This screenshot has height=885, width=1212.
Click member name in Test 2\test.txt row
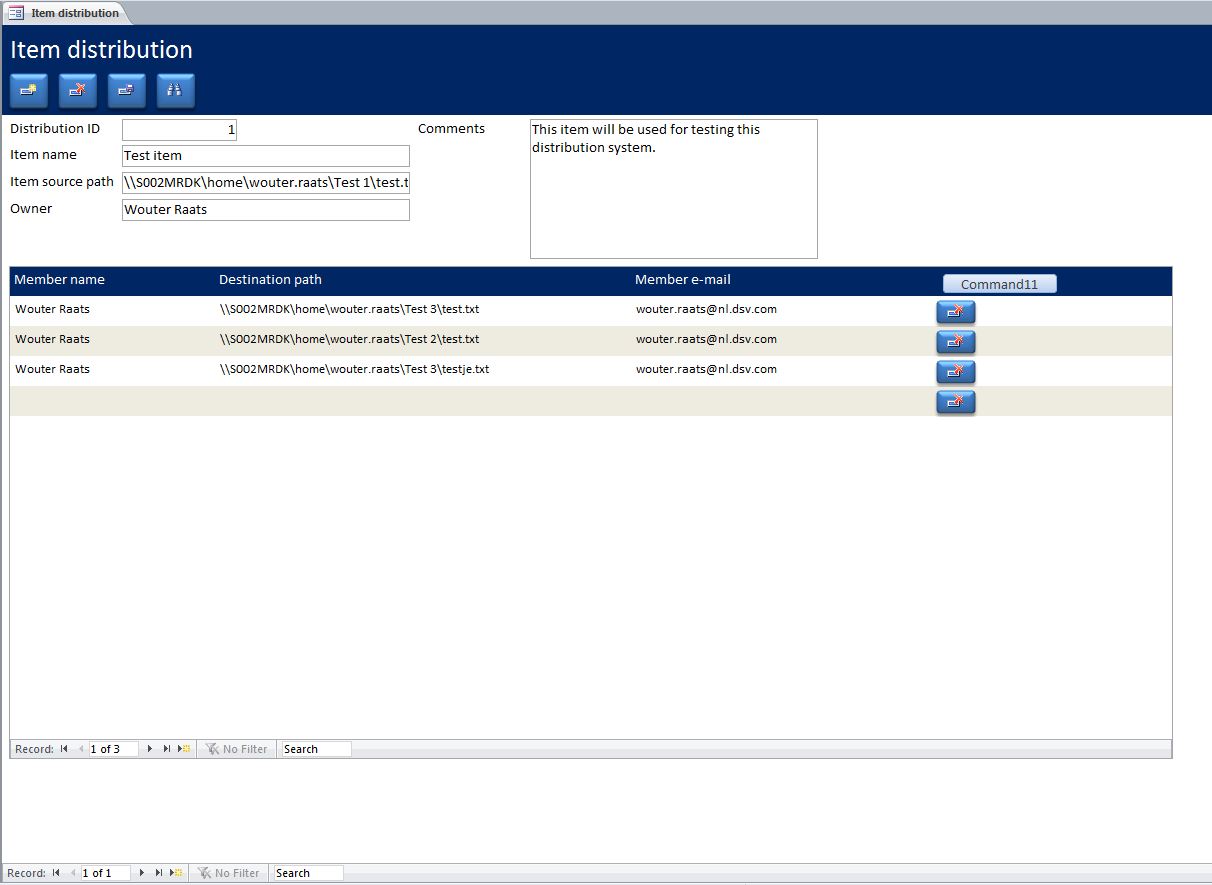click(x=52, y=339)
